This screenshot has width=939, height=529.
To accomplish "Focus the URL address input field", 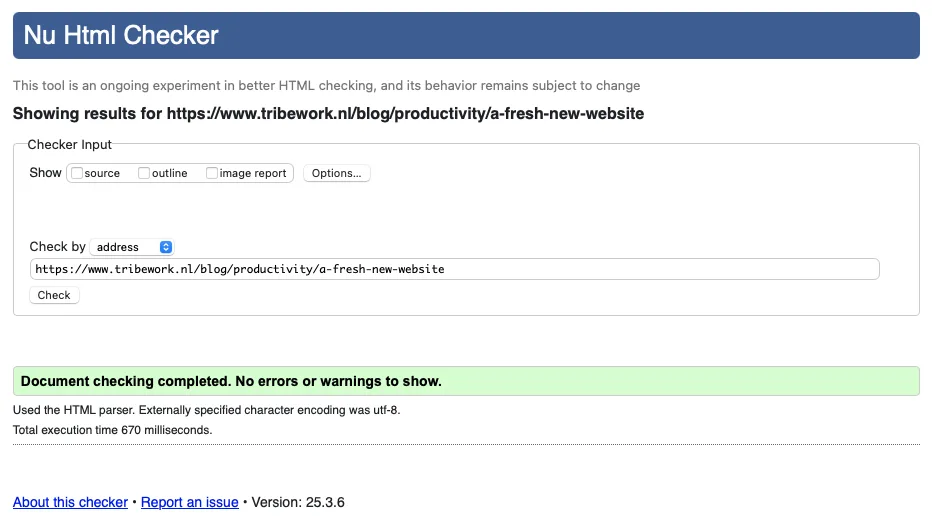I will click(455, 269).
